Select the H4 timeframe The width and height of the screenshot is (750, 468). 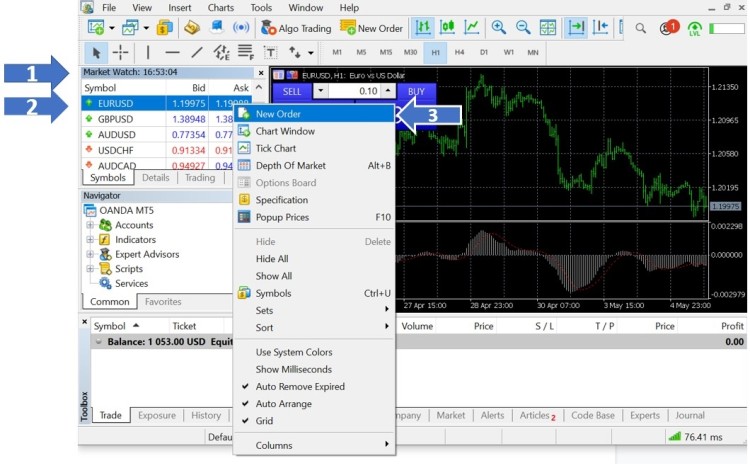tap(459, 52)
